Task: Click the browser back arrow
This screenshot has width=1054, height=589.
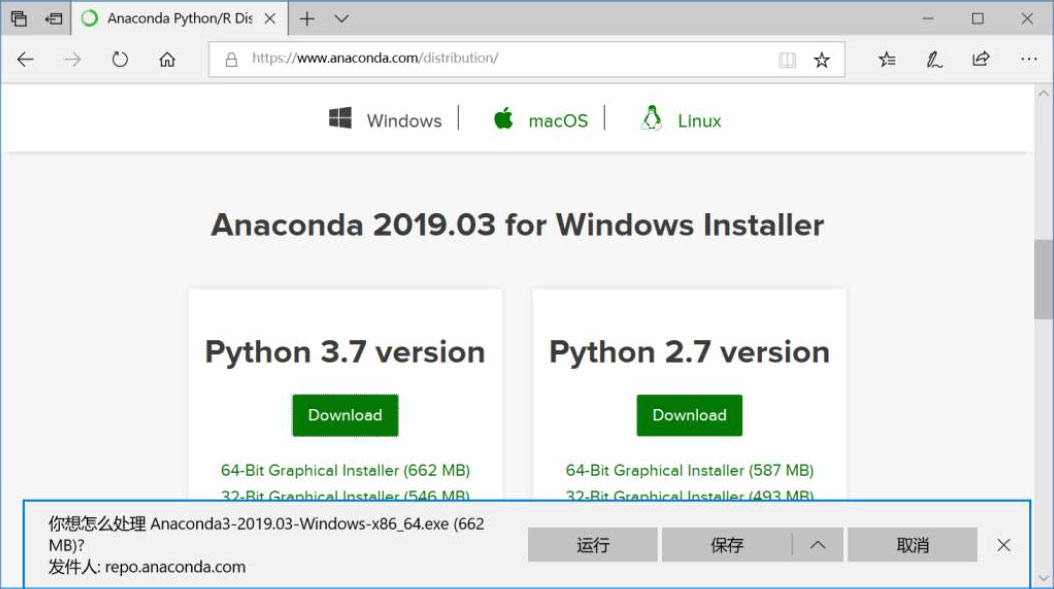Action: 25,59
